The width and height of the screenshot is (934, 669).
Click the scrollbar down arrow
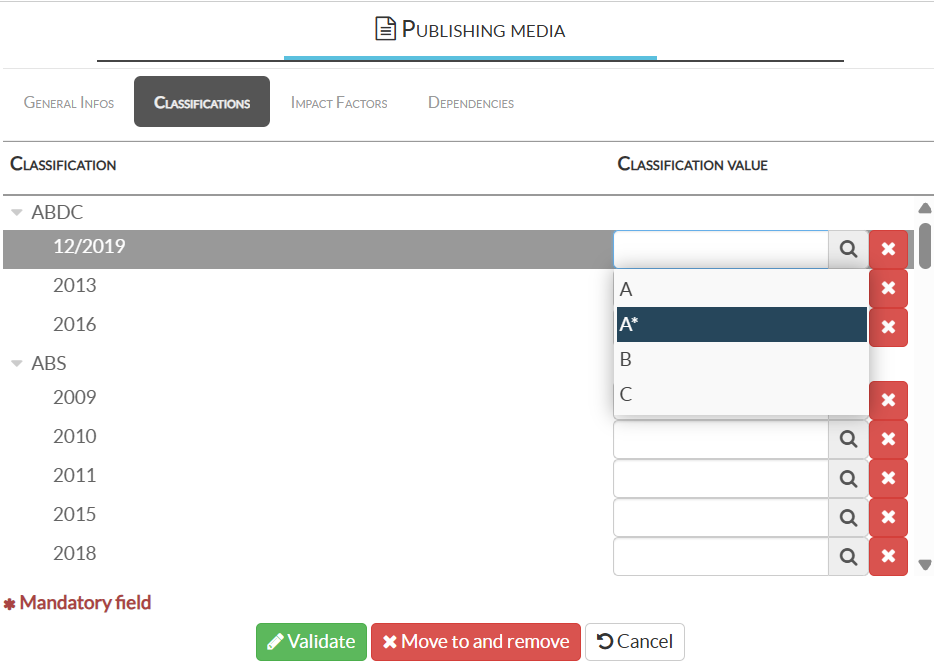coord(925,565)
